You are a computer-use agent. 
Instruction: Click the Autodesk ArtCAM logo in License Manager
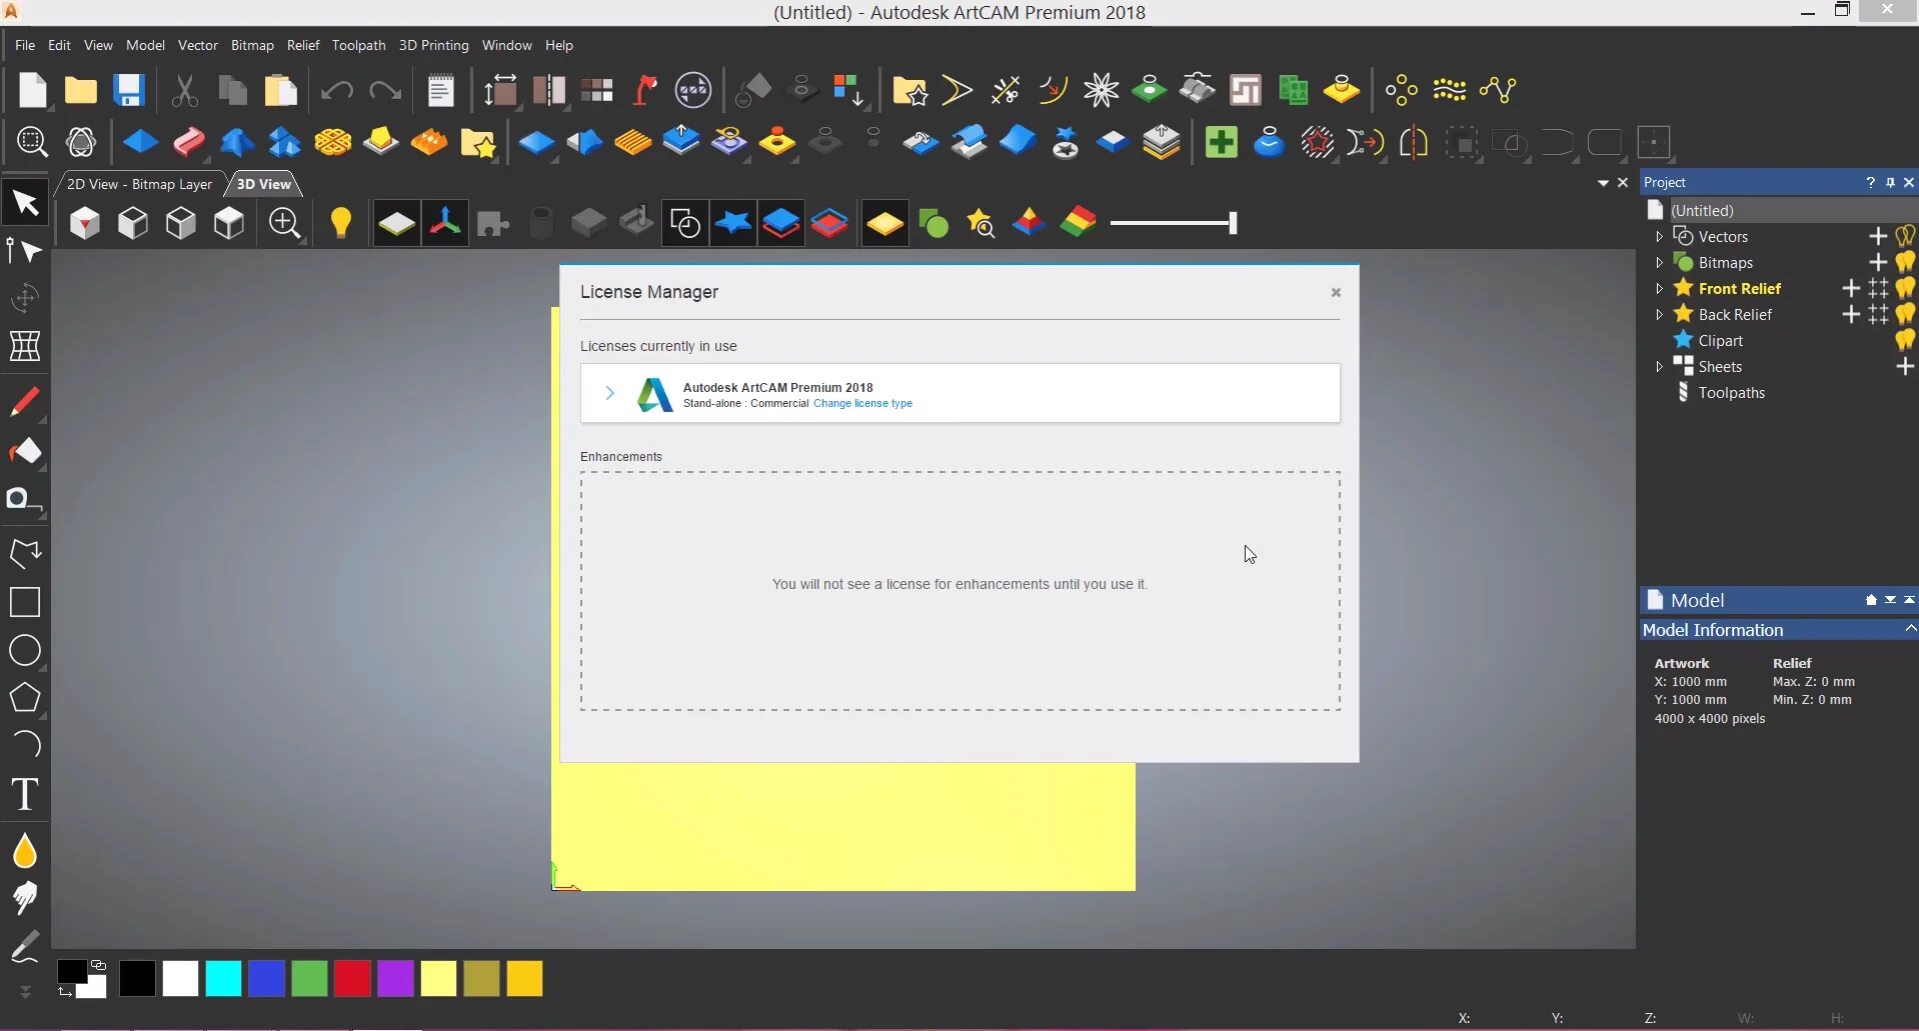point(655,394)
